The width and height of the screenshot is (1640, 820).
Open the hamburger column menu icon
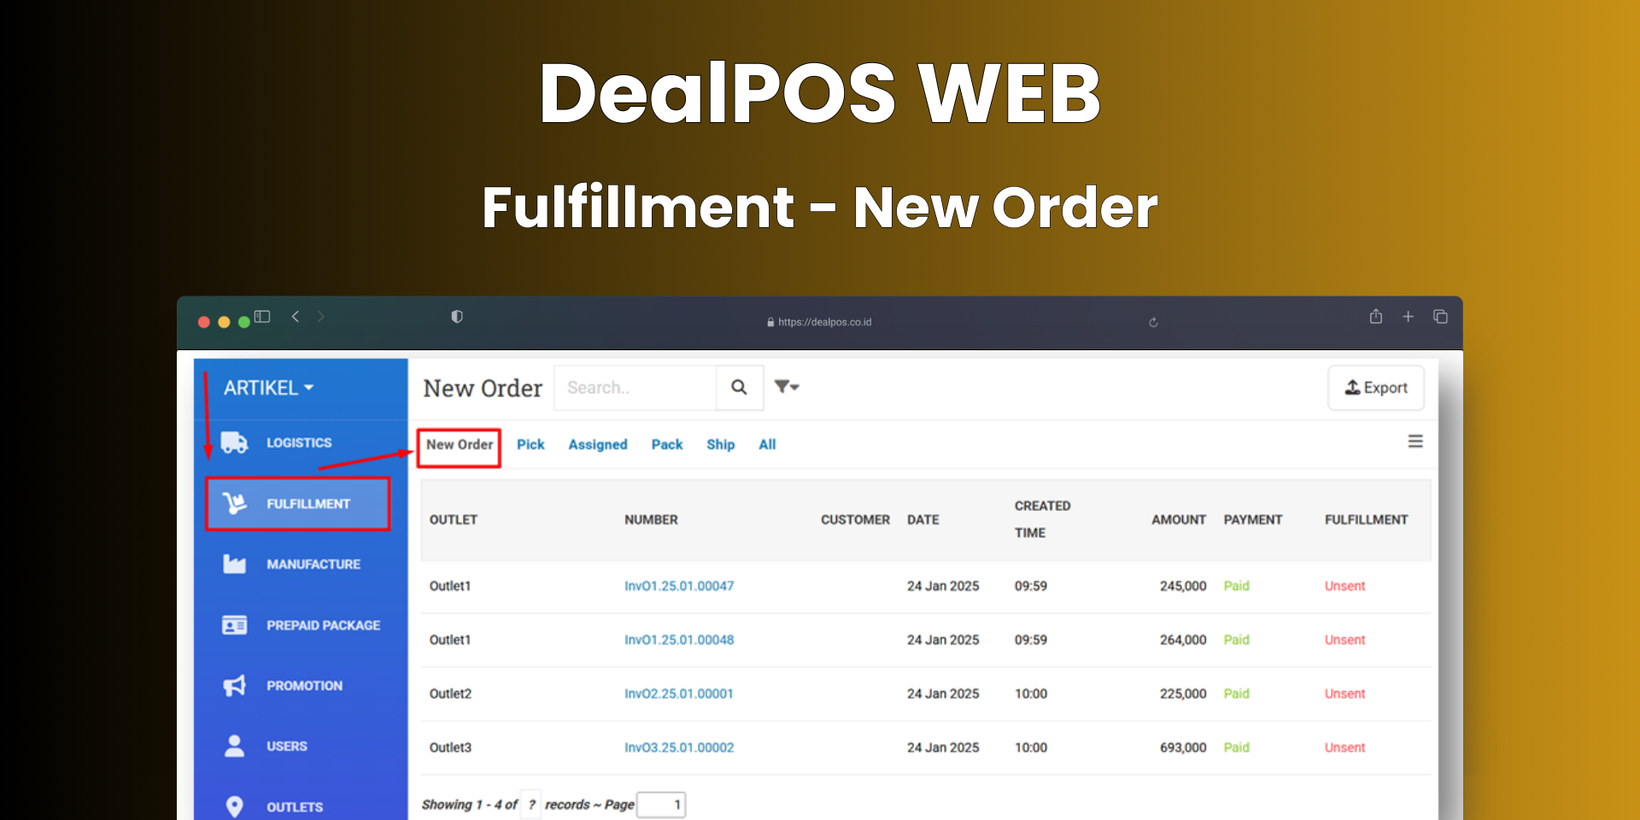coord(1415,441)
